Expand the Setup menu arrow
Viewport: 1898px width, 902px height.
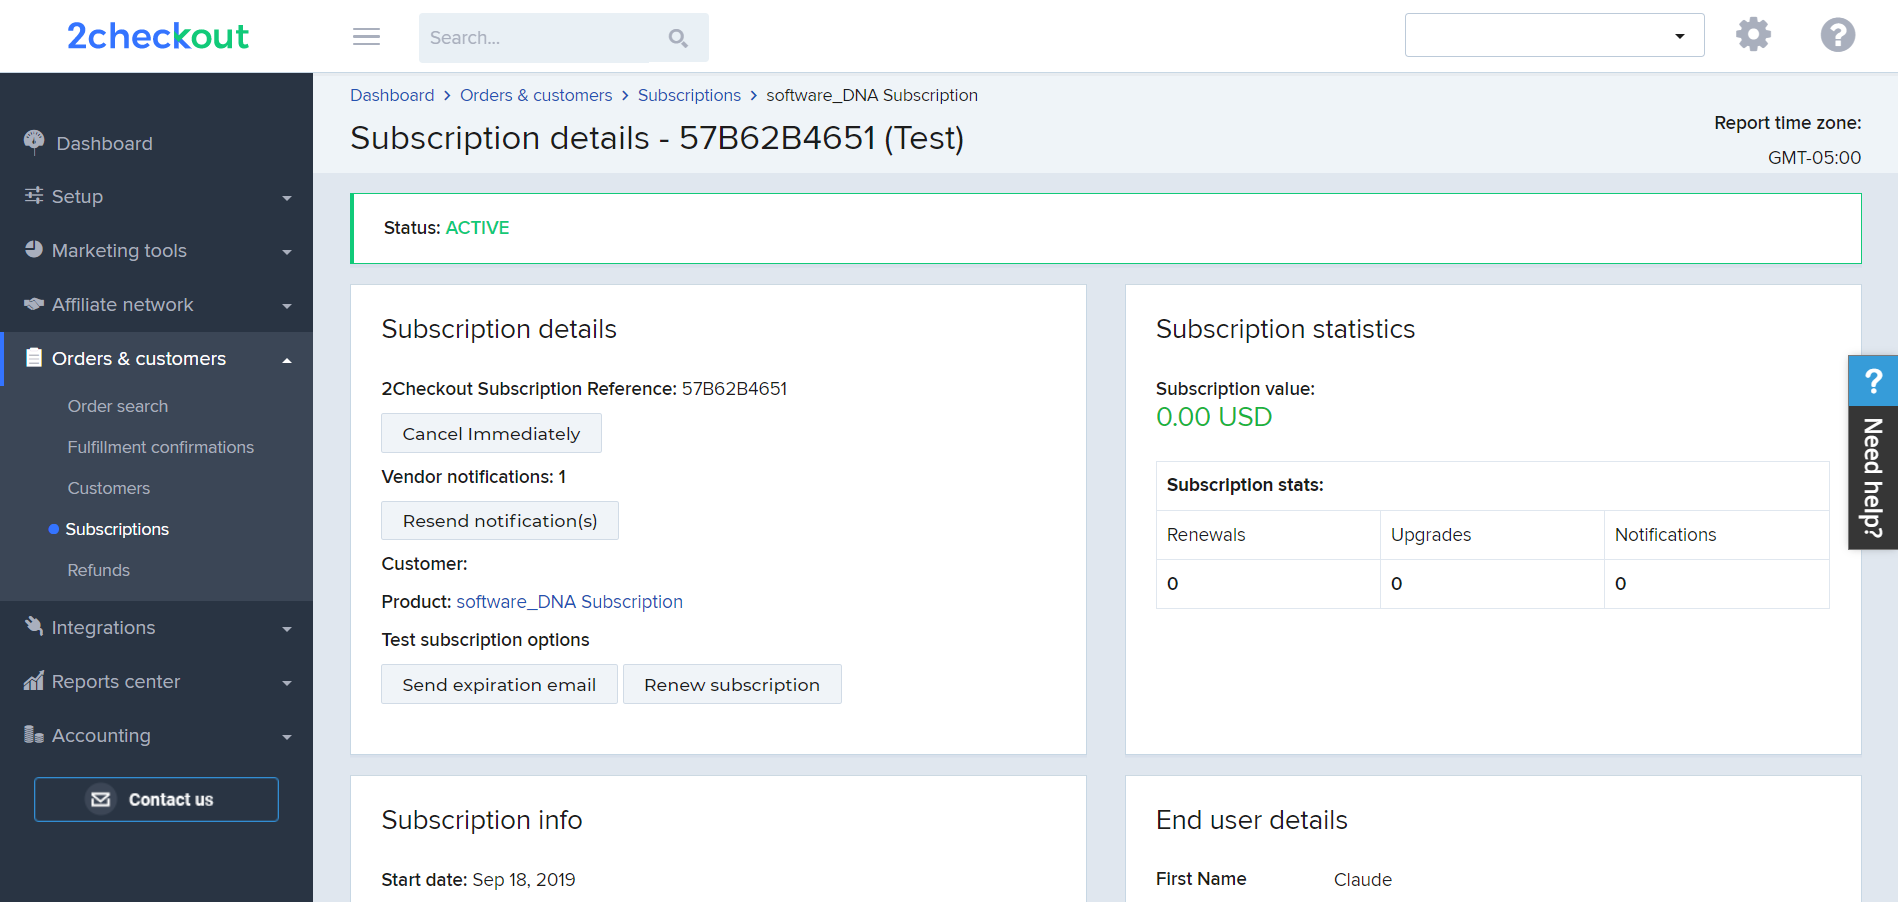pyautogui.click(x=287, y=198)
